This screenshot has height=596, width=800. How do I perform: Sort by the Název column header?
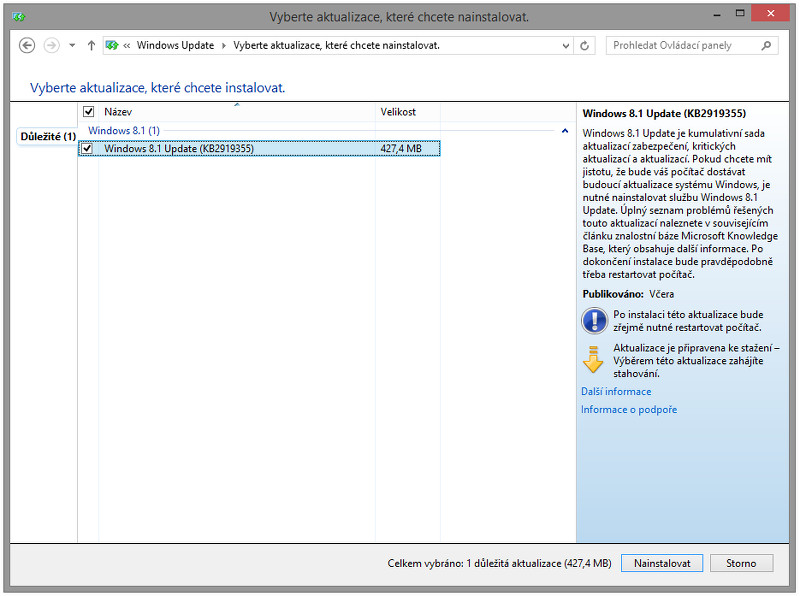pyautogui.click(x=118, y=112)
